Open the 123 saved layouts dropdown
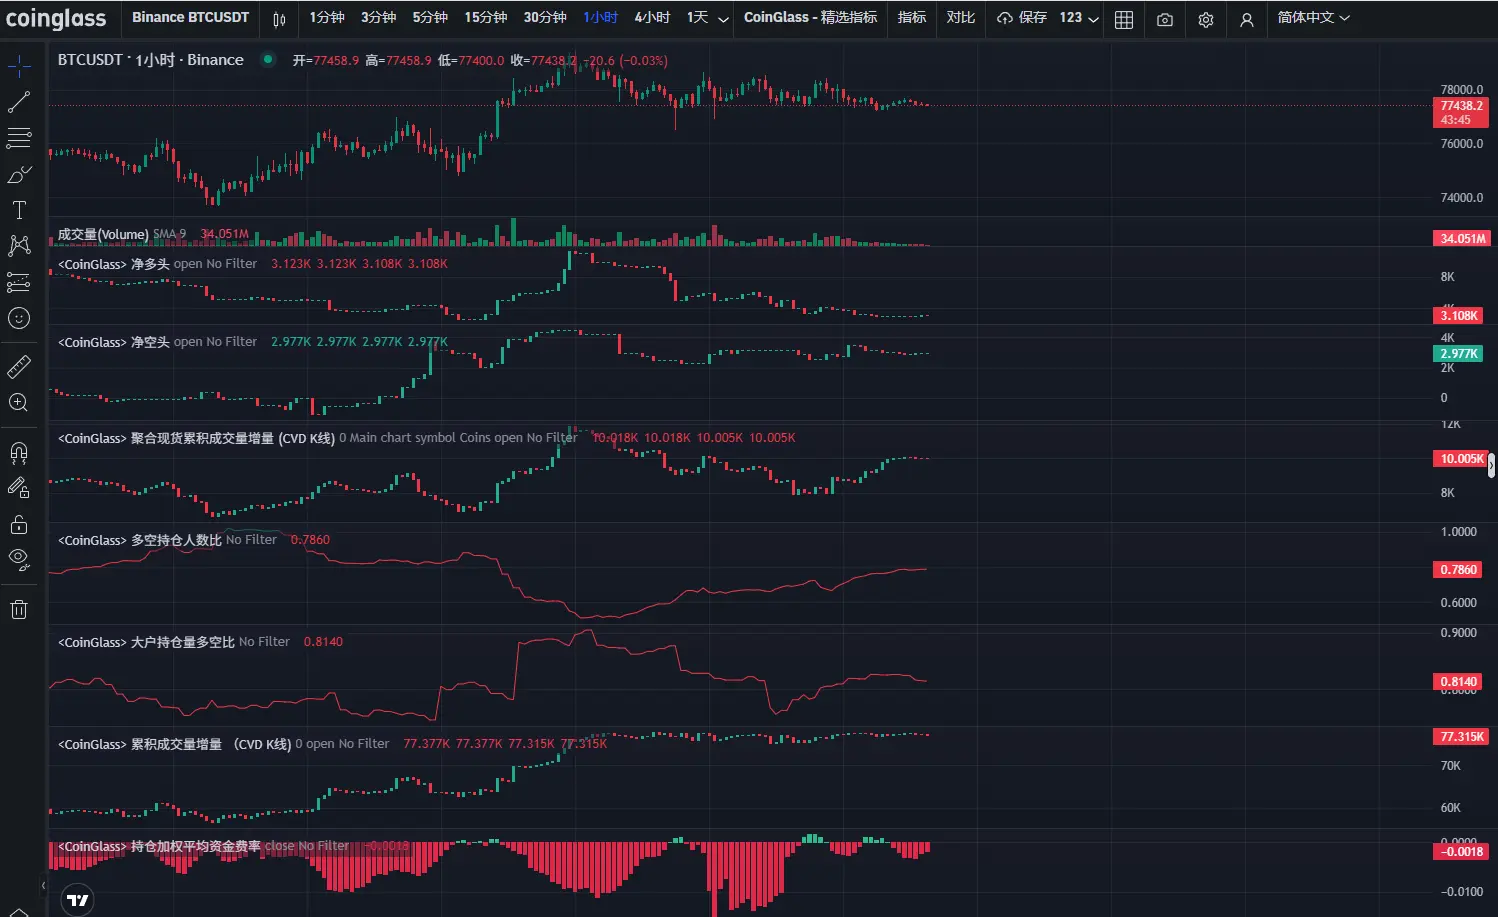Viewport: 1498px width, 917px height. point(1079,18)
